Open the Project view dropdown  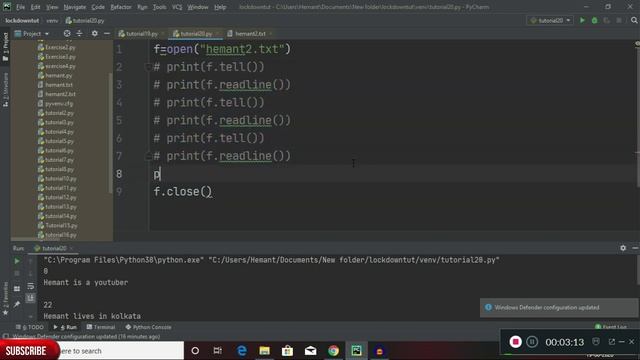pyautogui.click(x=32, y=33)
